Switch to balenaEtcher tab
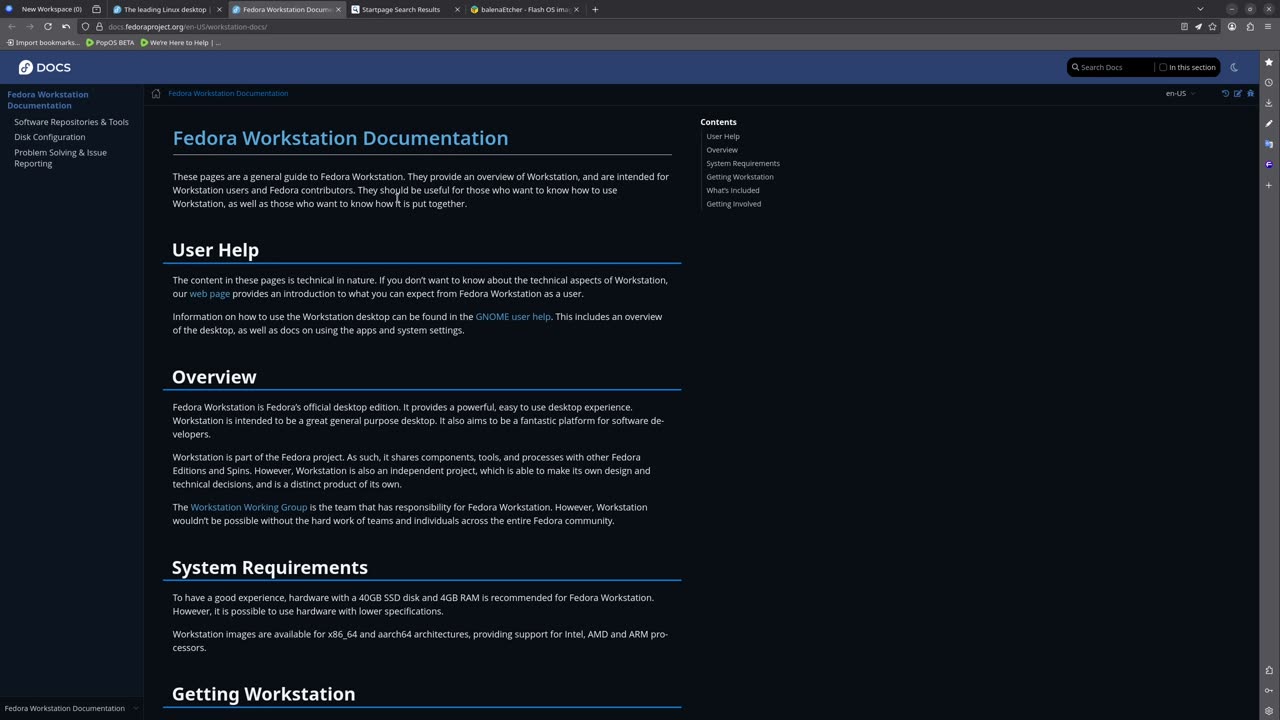The width and height of the screenshot is (1280, 720). point(524,9)
